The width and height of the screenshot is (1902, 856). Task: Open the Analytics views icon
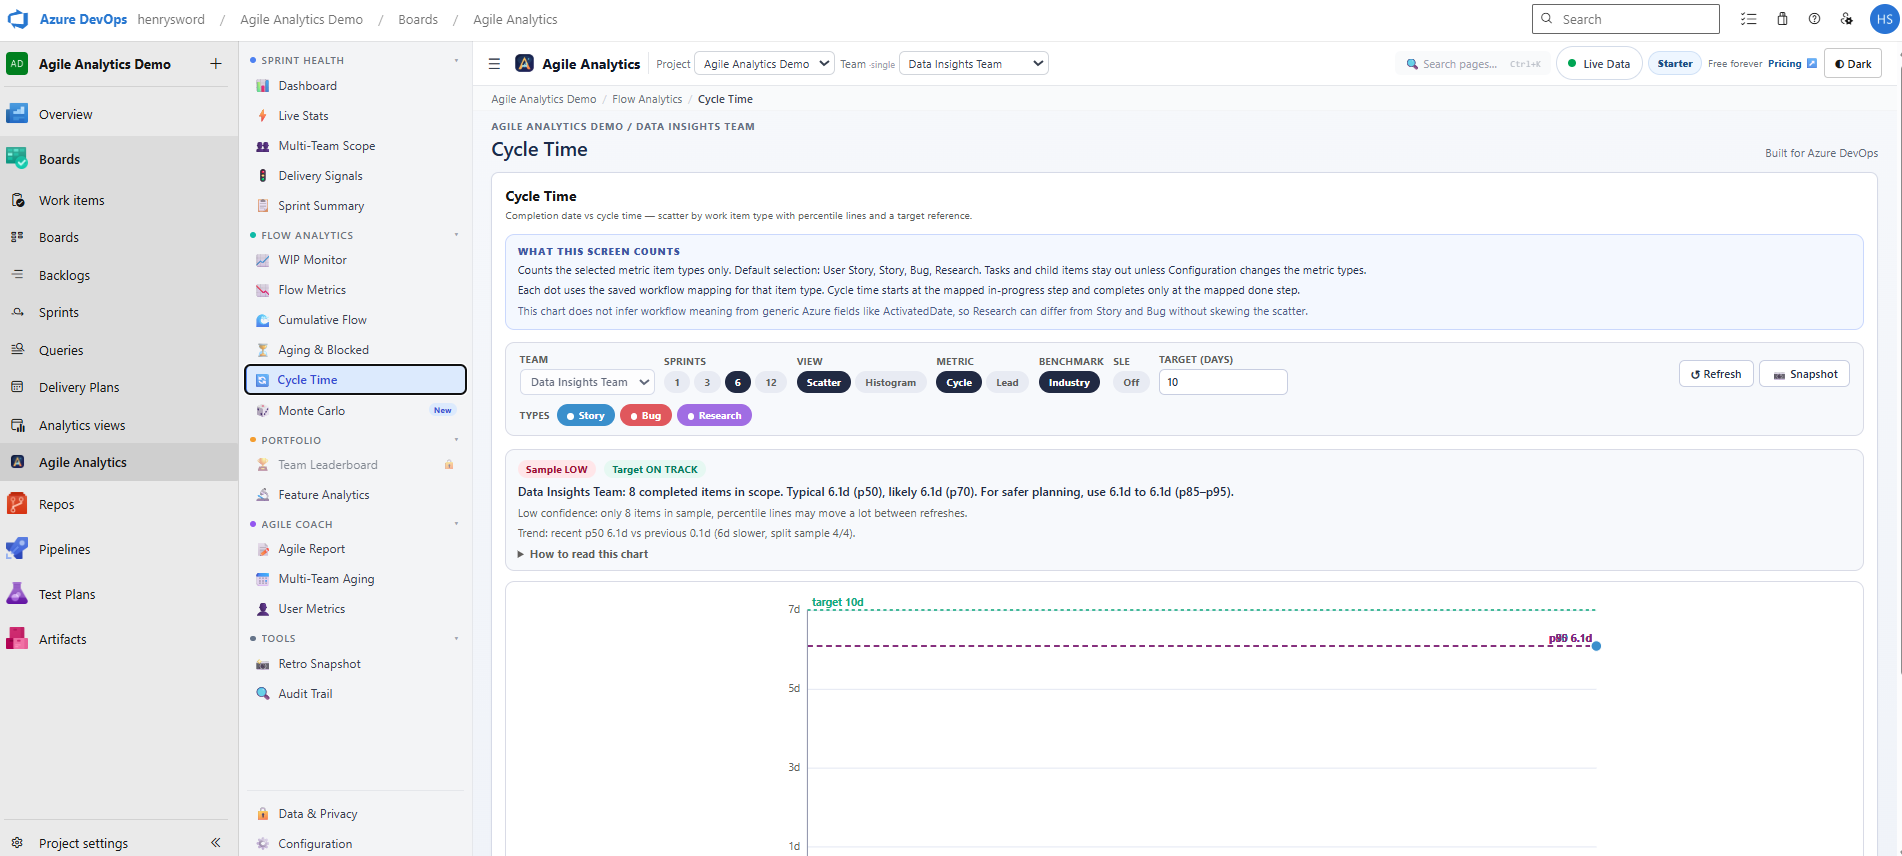pos(17,425)
